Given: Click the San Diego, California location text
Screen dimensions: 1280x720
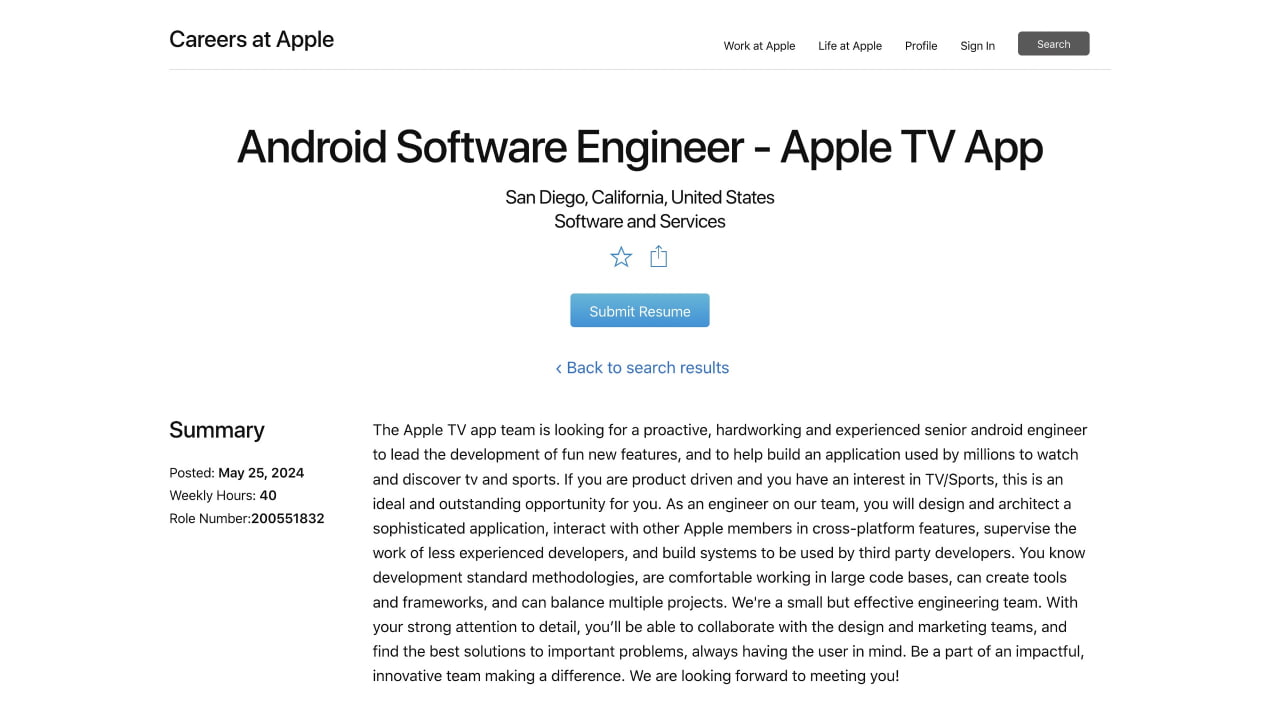Looking at the screenshot, I should coord(640,197).
